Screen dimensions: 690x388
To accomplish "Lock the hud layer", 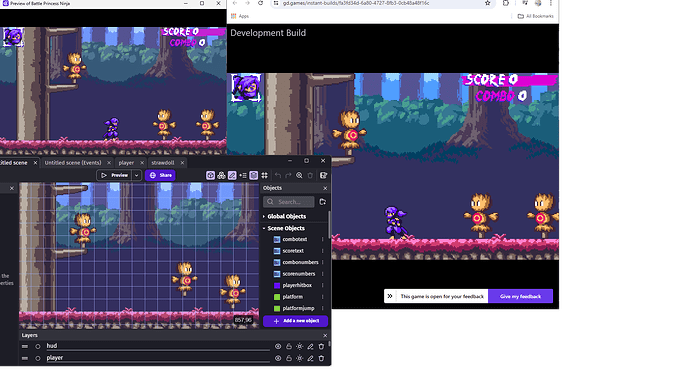I will coord(289,346).
